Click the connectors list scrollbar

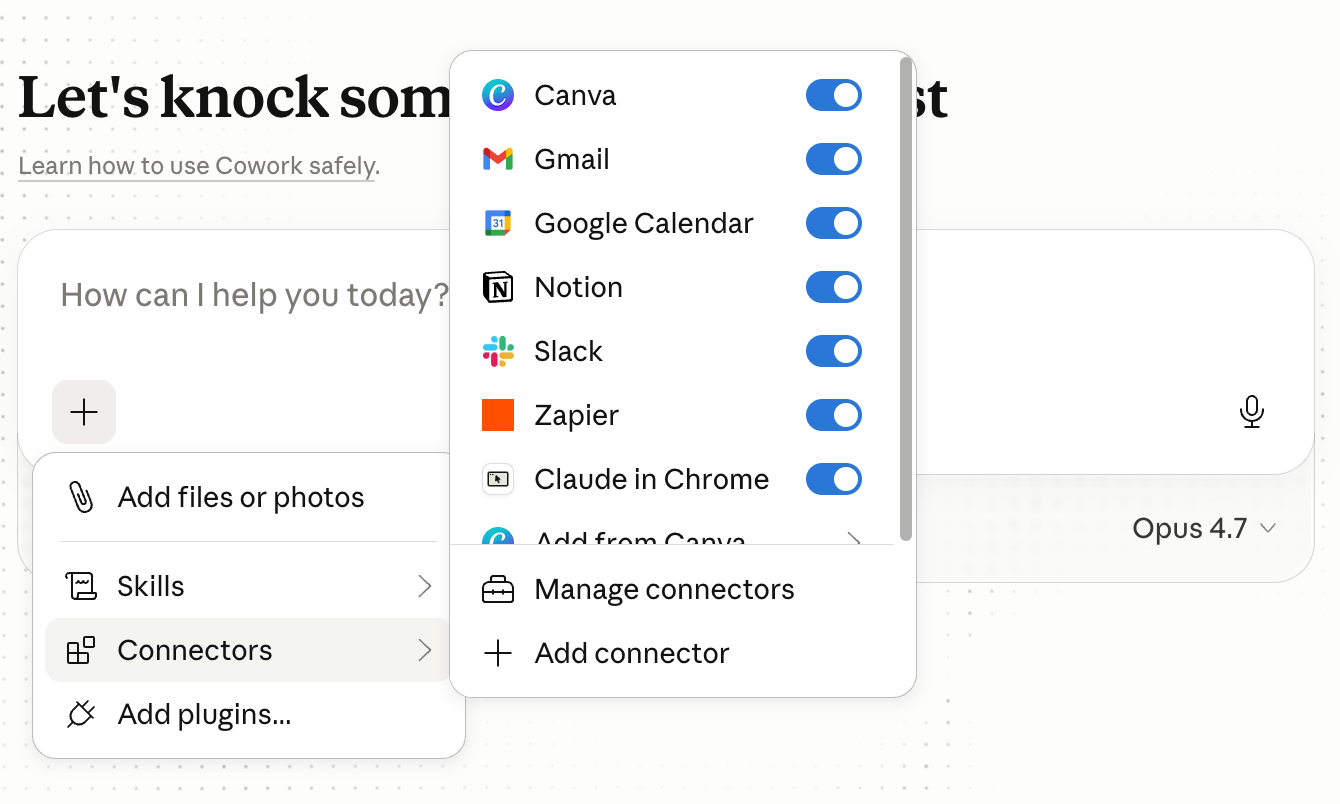(906, 298)
